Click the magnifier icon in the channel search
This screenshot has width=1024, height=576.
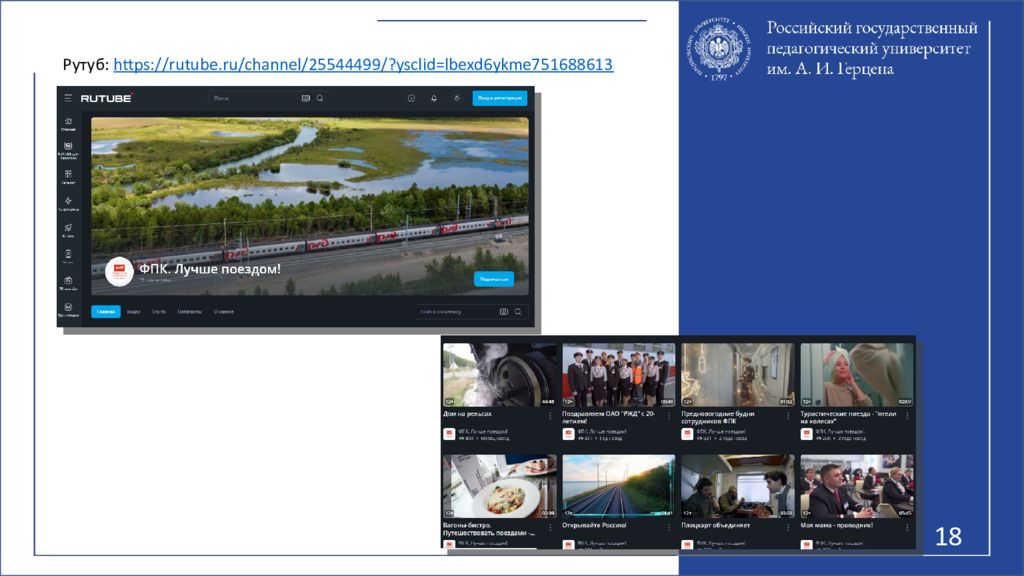pos(518,312)
